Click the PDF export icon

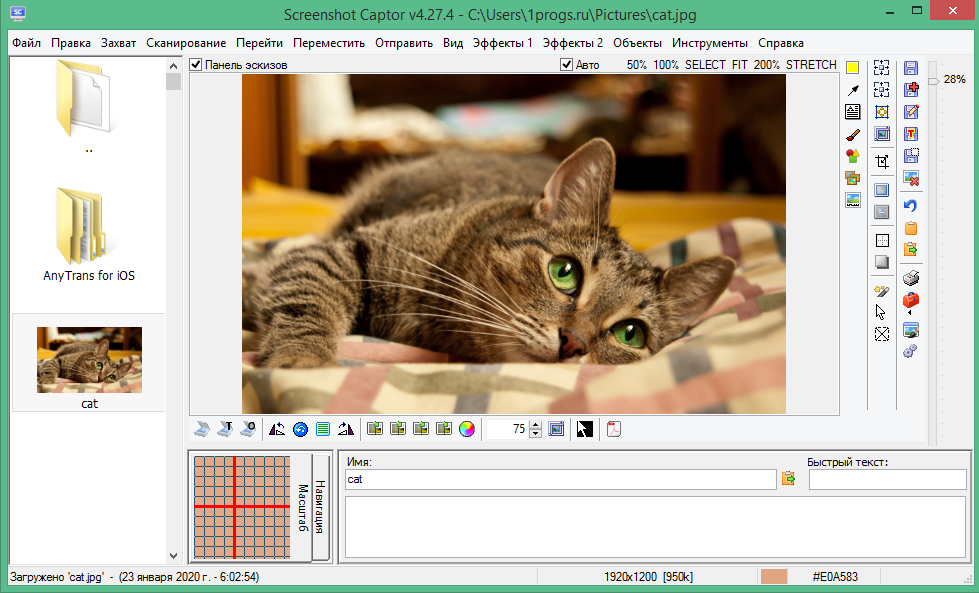(x=615, y=429)
